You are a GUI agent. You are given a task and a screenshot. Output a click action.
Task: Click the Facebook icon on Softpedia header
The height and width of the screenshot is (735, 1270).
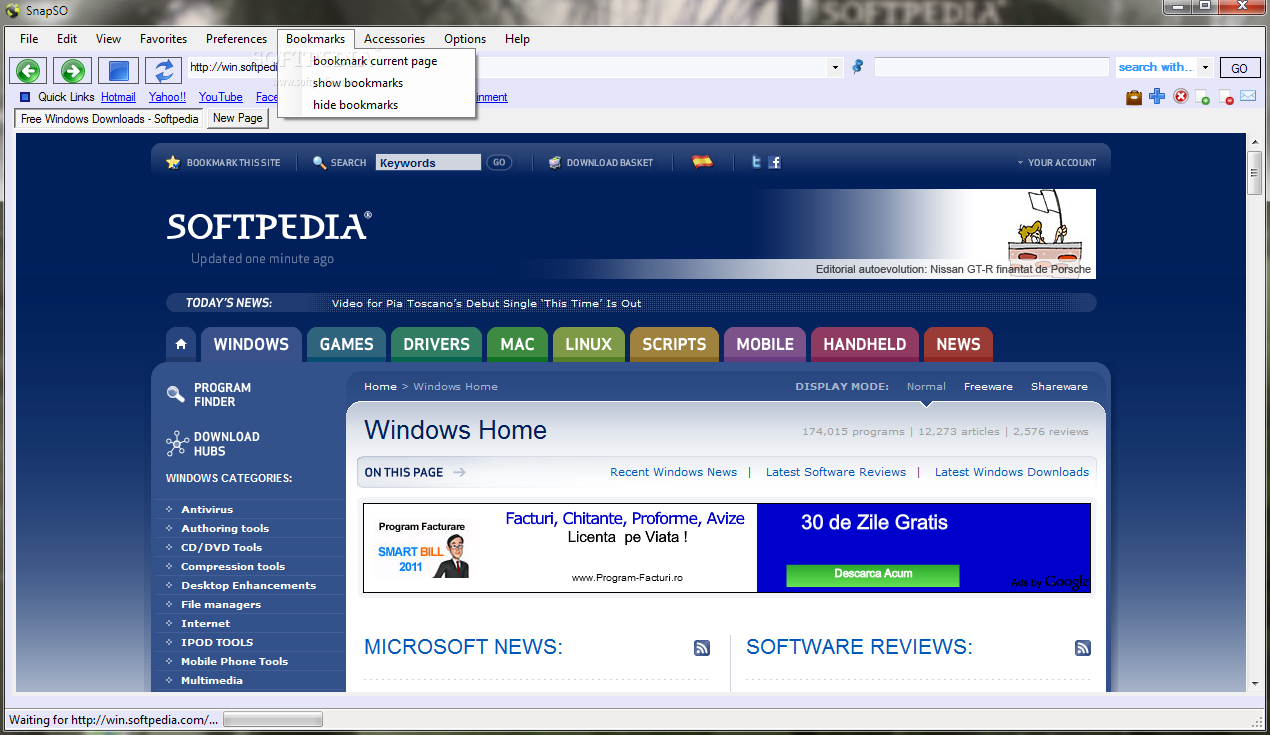(774, 162)
